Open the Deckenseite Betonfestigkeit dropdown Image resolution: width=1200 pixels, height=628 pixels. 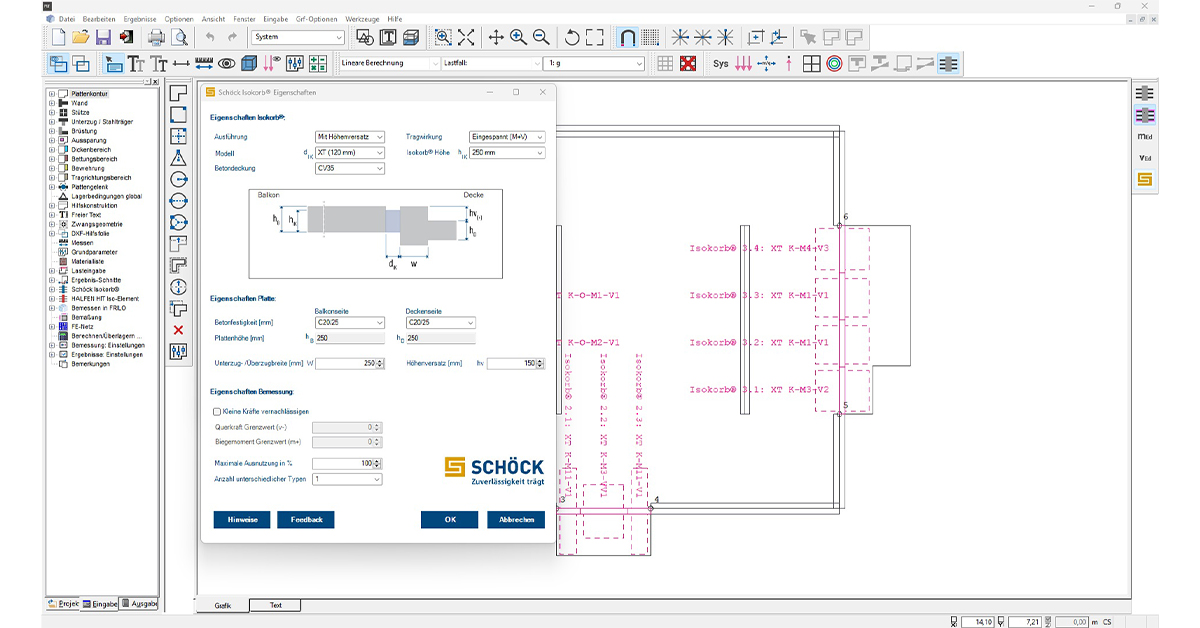[440, 323]
